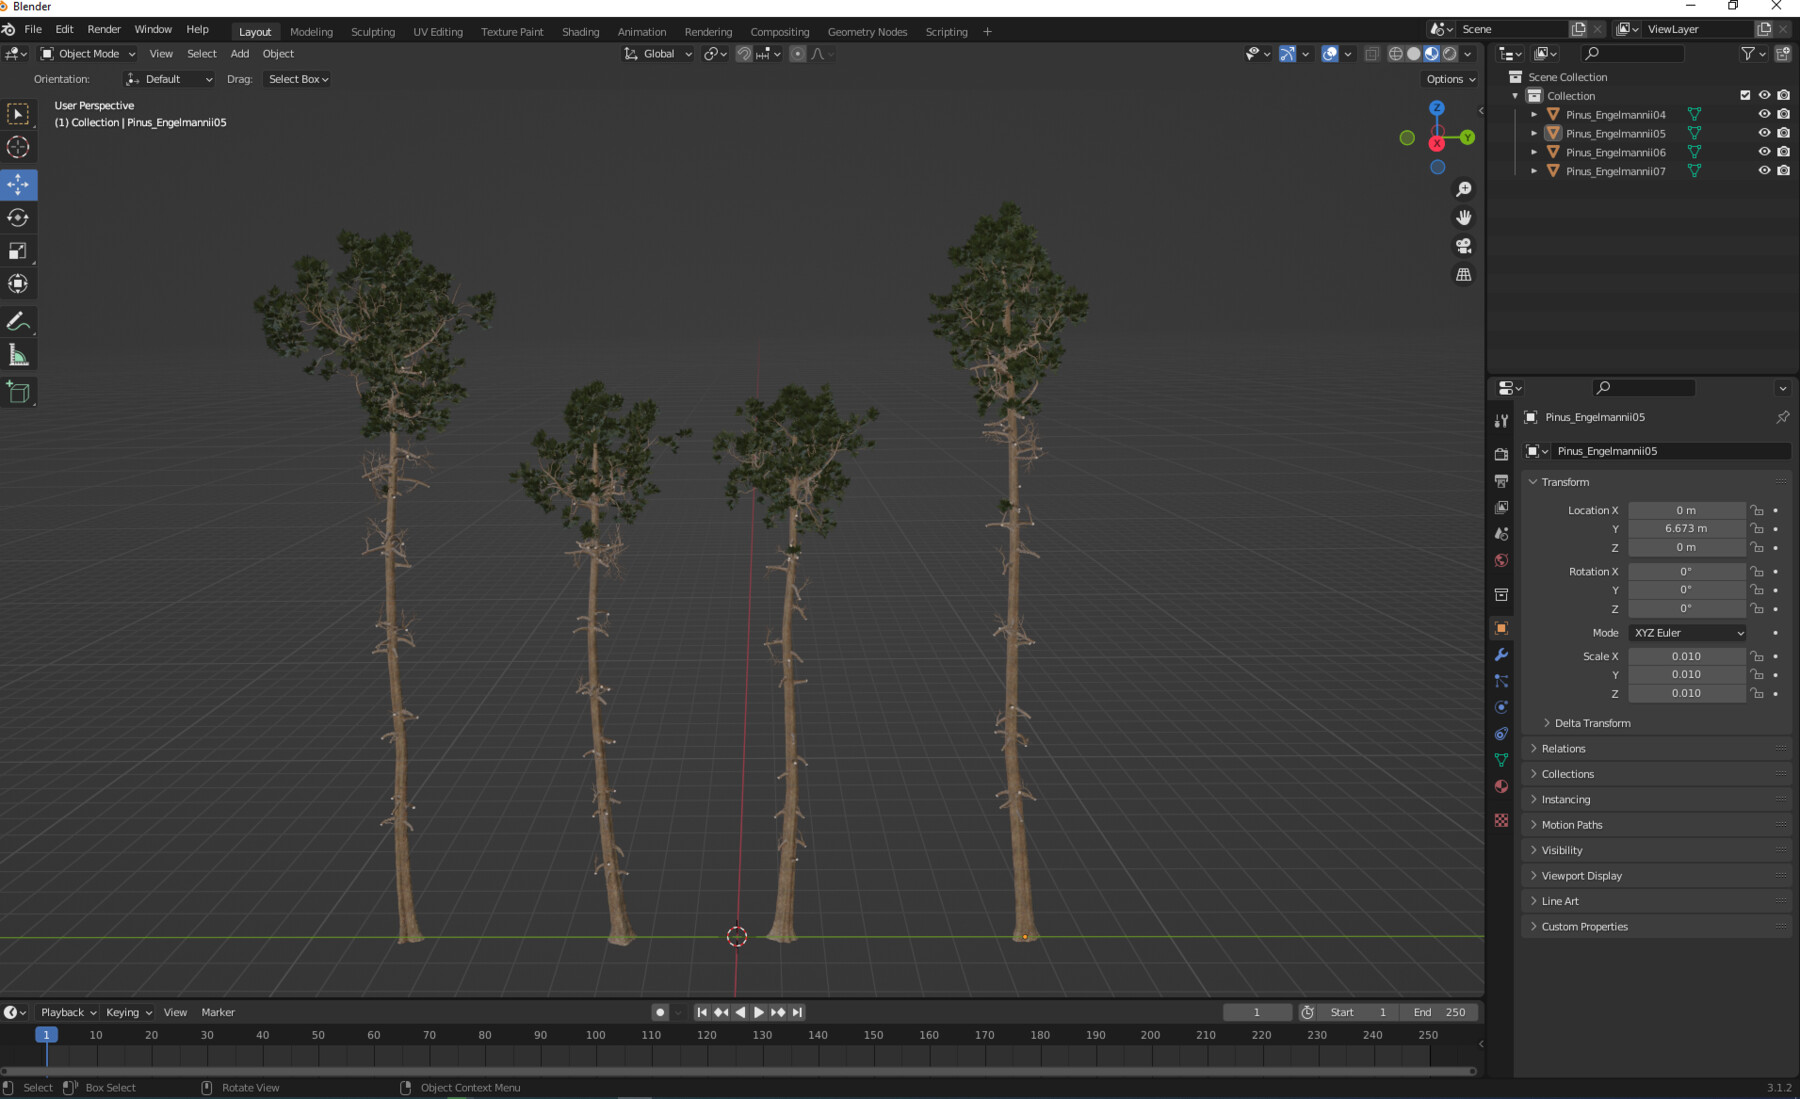This screenshot has height=1099, width=1800.
Task: Adjust the Scale X value slider
Action: coord(1687,656)
